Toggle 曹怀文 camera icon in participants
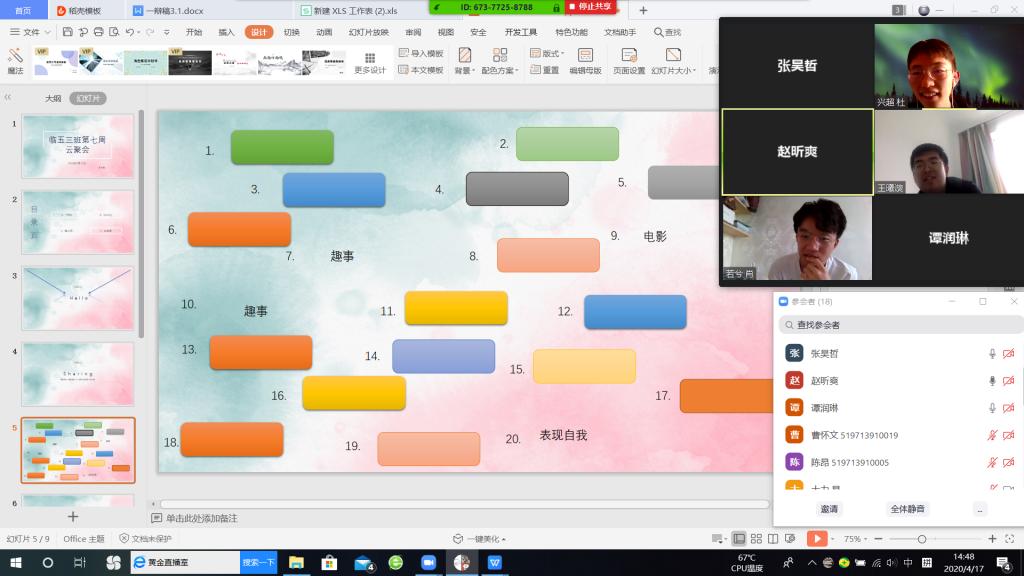The image size is (1024, 576). pyautogui.click(x=1008, y=435)
